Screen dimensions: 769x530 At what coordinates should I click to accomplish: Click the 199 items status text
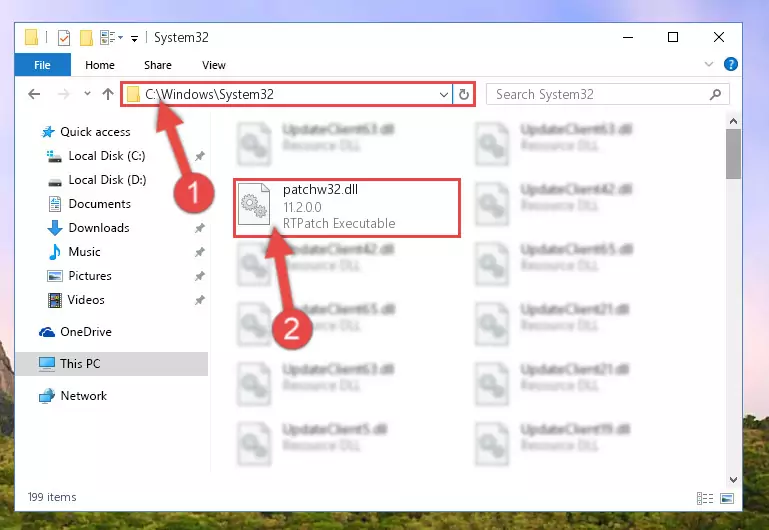52,497
